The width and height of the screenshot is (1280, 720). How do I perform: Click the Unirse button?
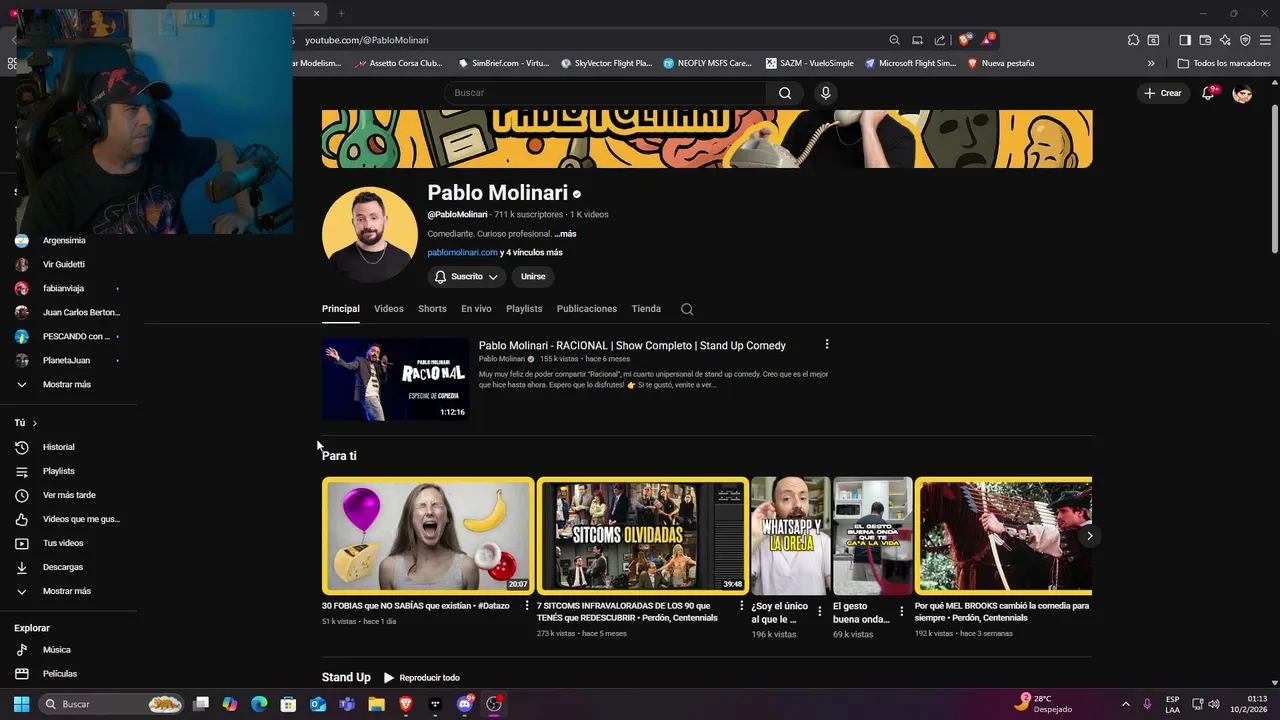click(533, 277)
